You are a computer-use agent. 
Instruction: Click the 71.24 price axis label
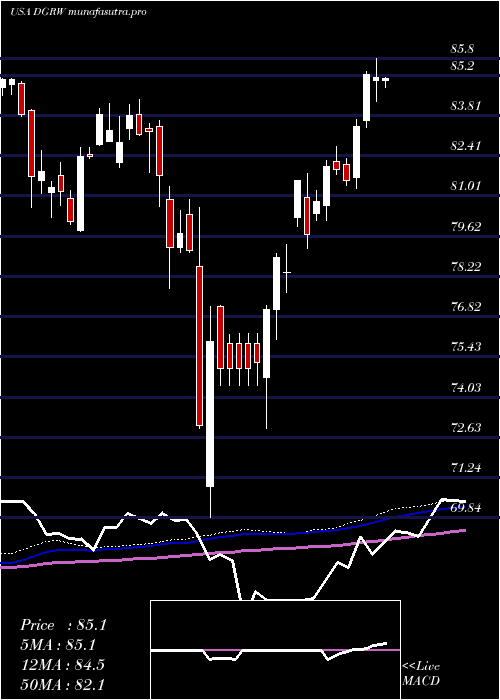[466, 467]
